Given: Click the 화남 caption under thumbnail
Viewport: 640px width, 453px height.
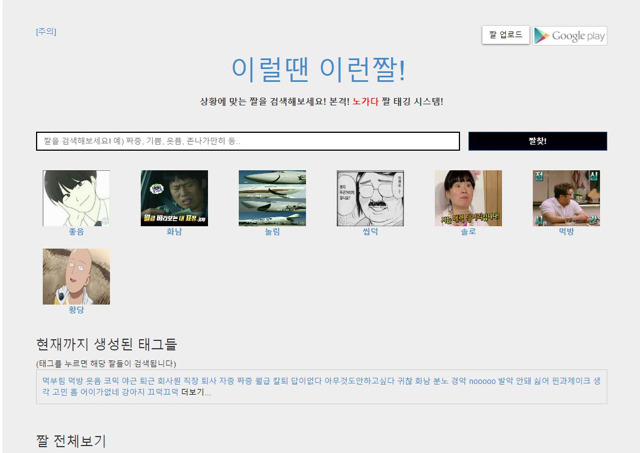Looking at the screenshot, I should click(174, 231).
